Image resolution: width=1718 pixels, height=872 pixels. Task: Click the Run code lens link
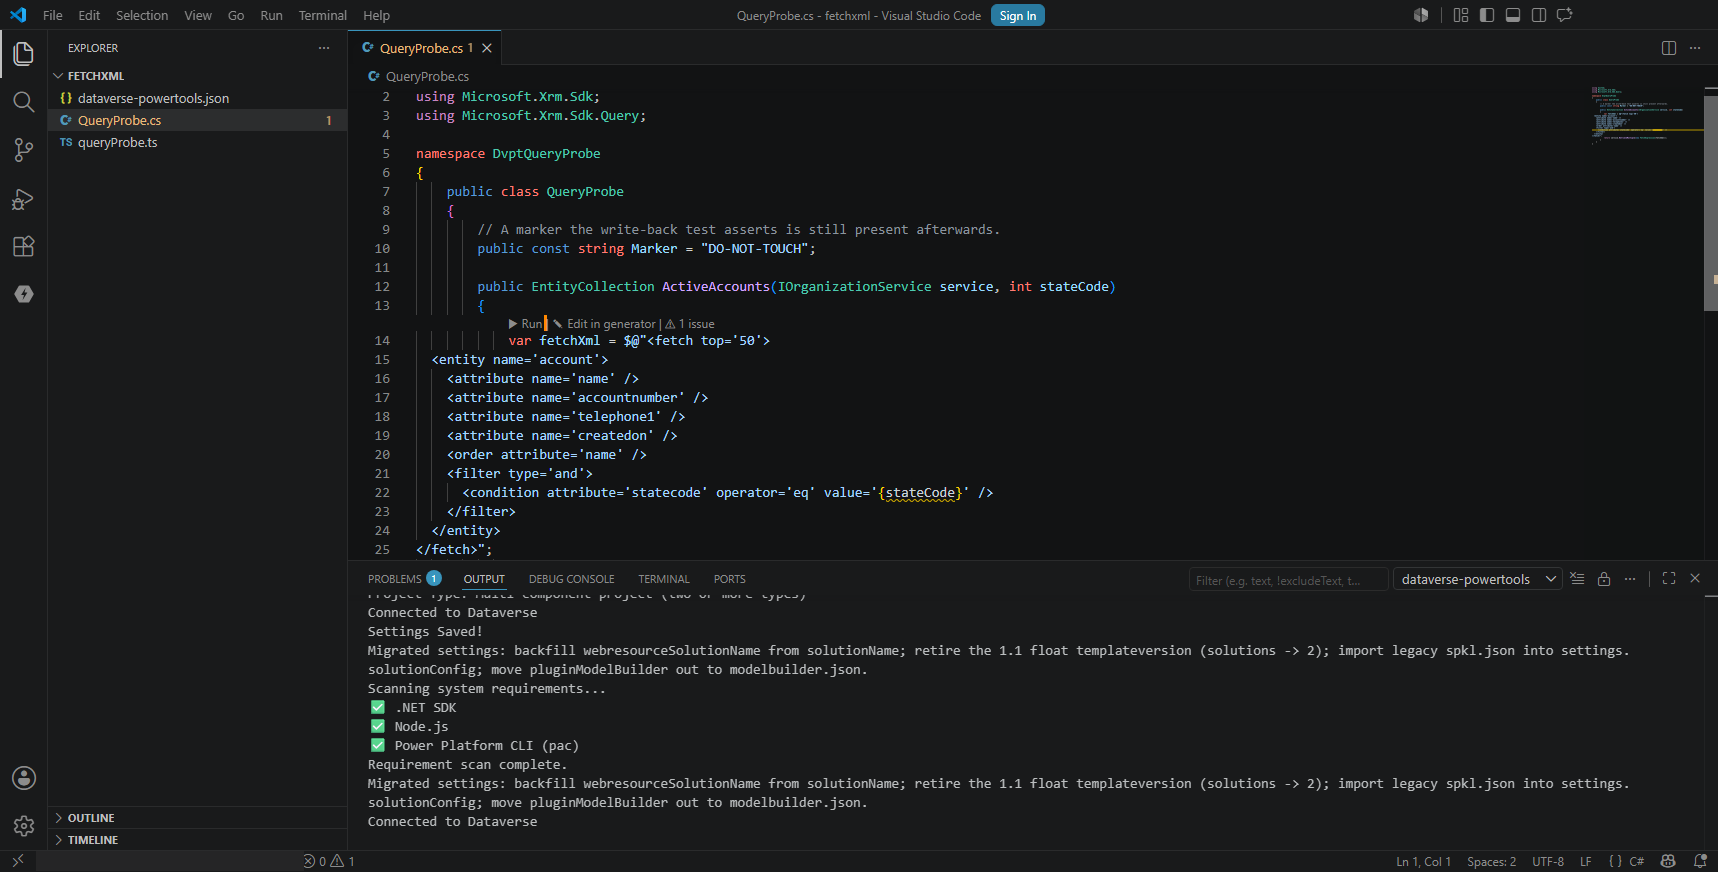(526, 324)
